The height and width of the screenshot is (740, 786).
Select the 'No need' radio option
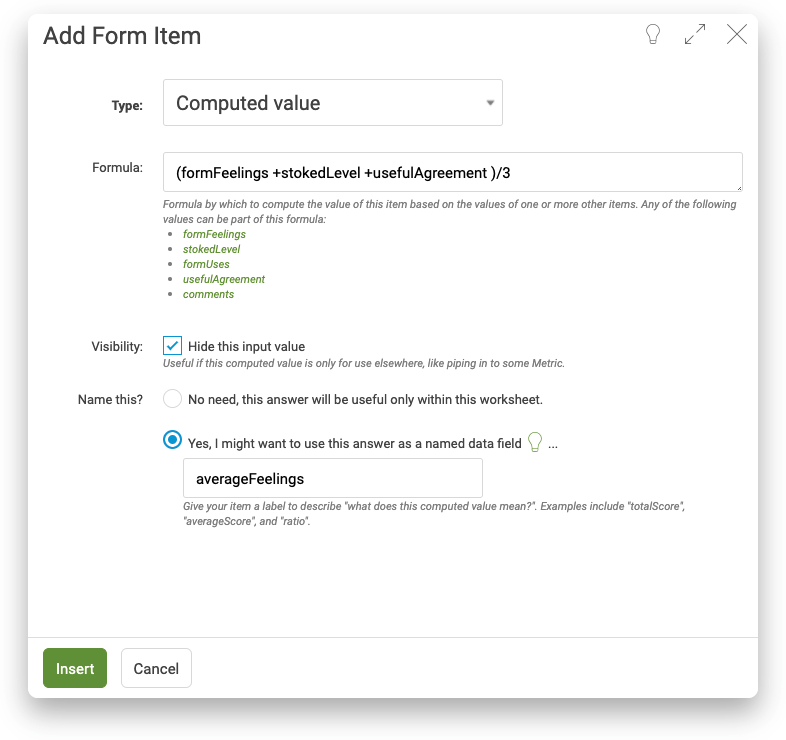pos(172,399)
